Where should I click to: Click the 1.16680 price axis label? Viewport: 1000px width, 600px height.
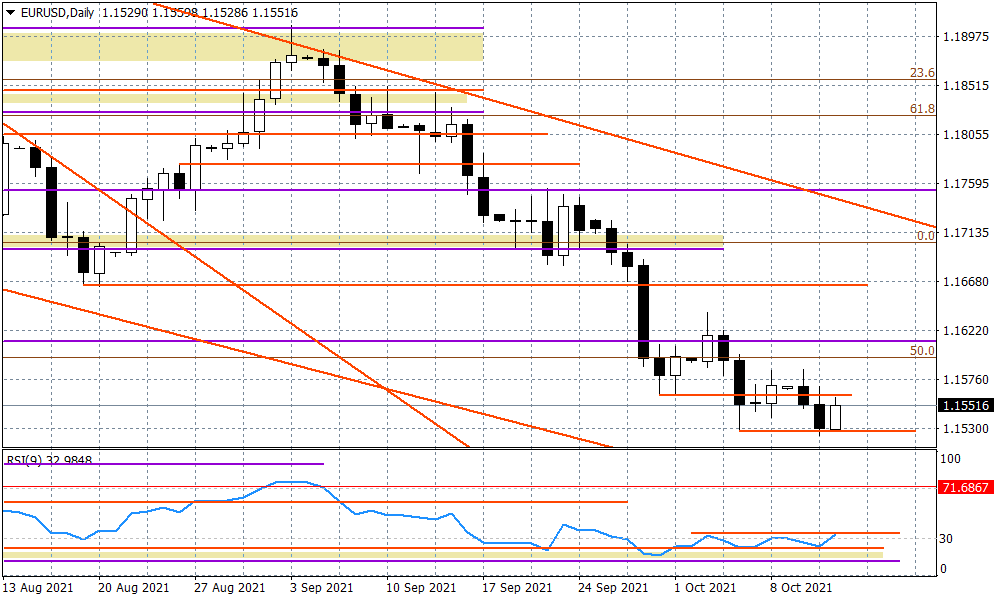(x=966, y=282)
